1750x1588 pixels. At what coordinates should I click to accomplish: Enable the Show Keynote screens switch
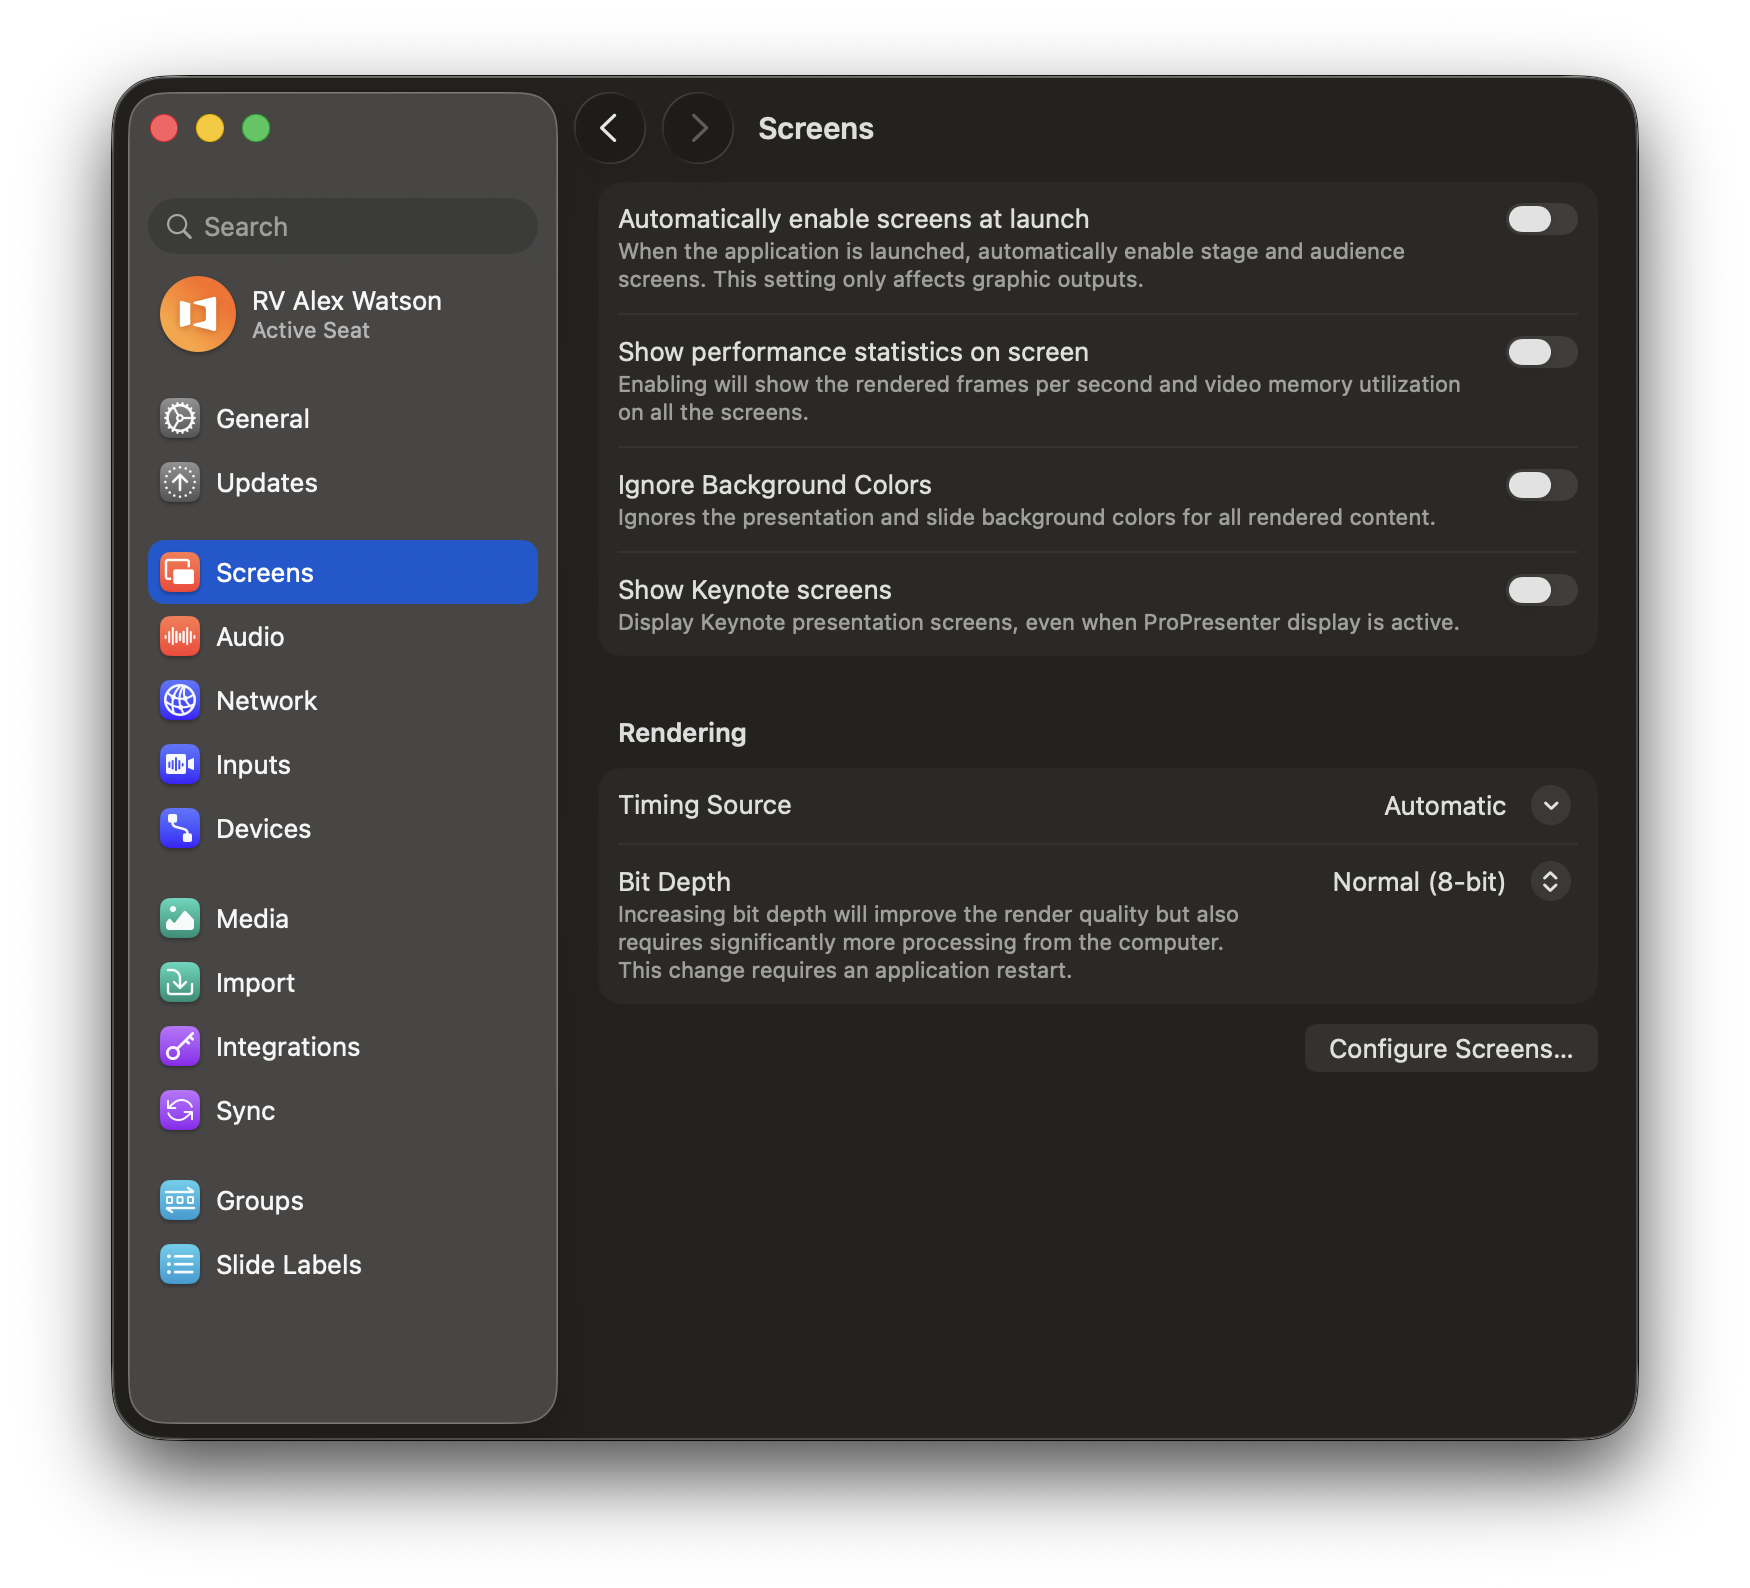coord(1541,590)
